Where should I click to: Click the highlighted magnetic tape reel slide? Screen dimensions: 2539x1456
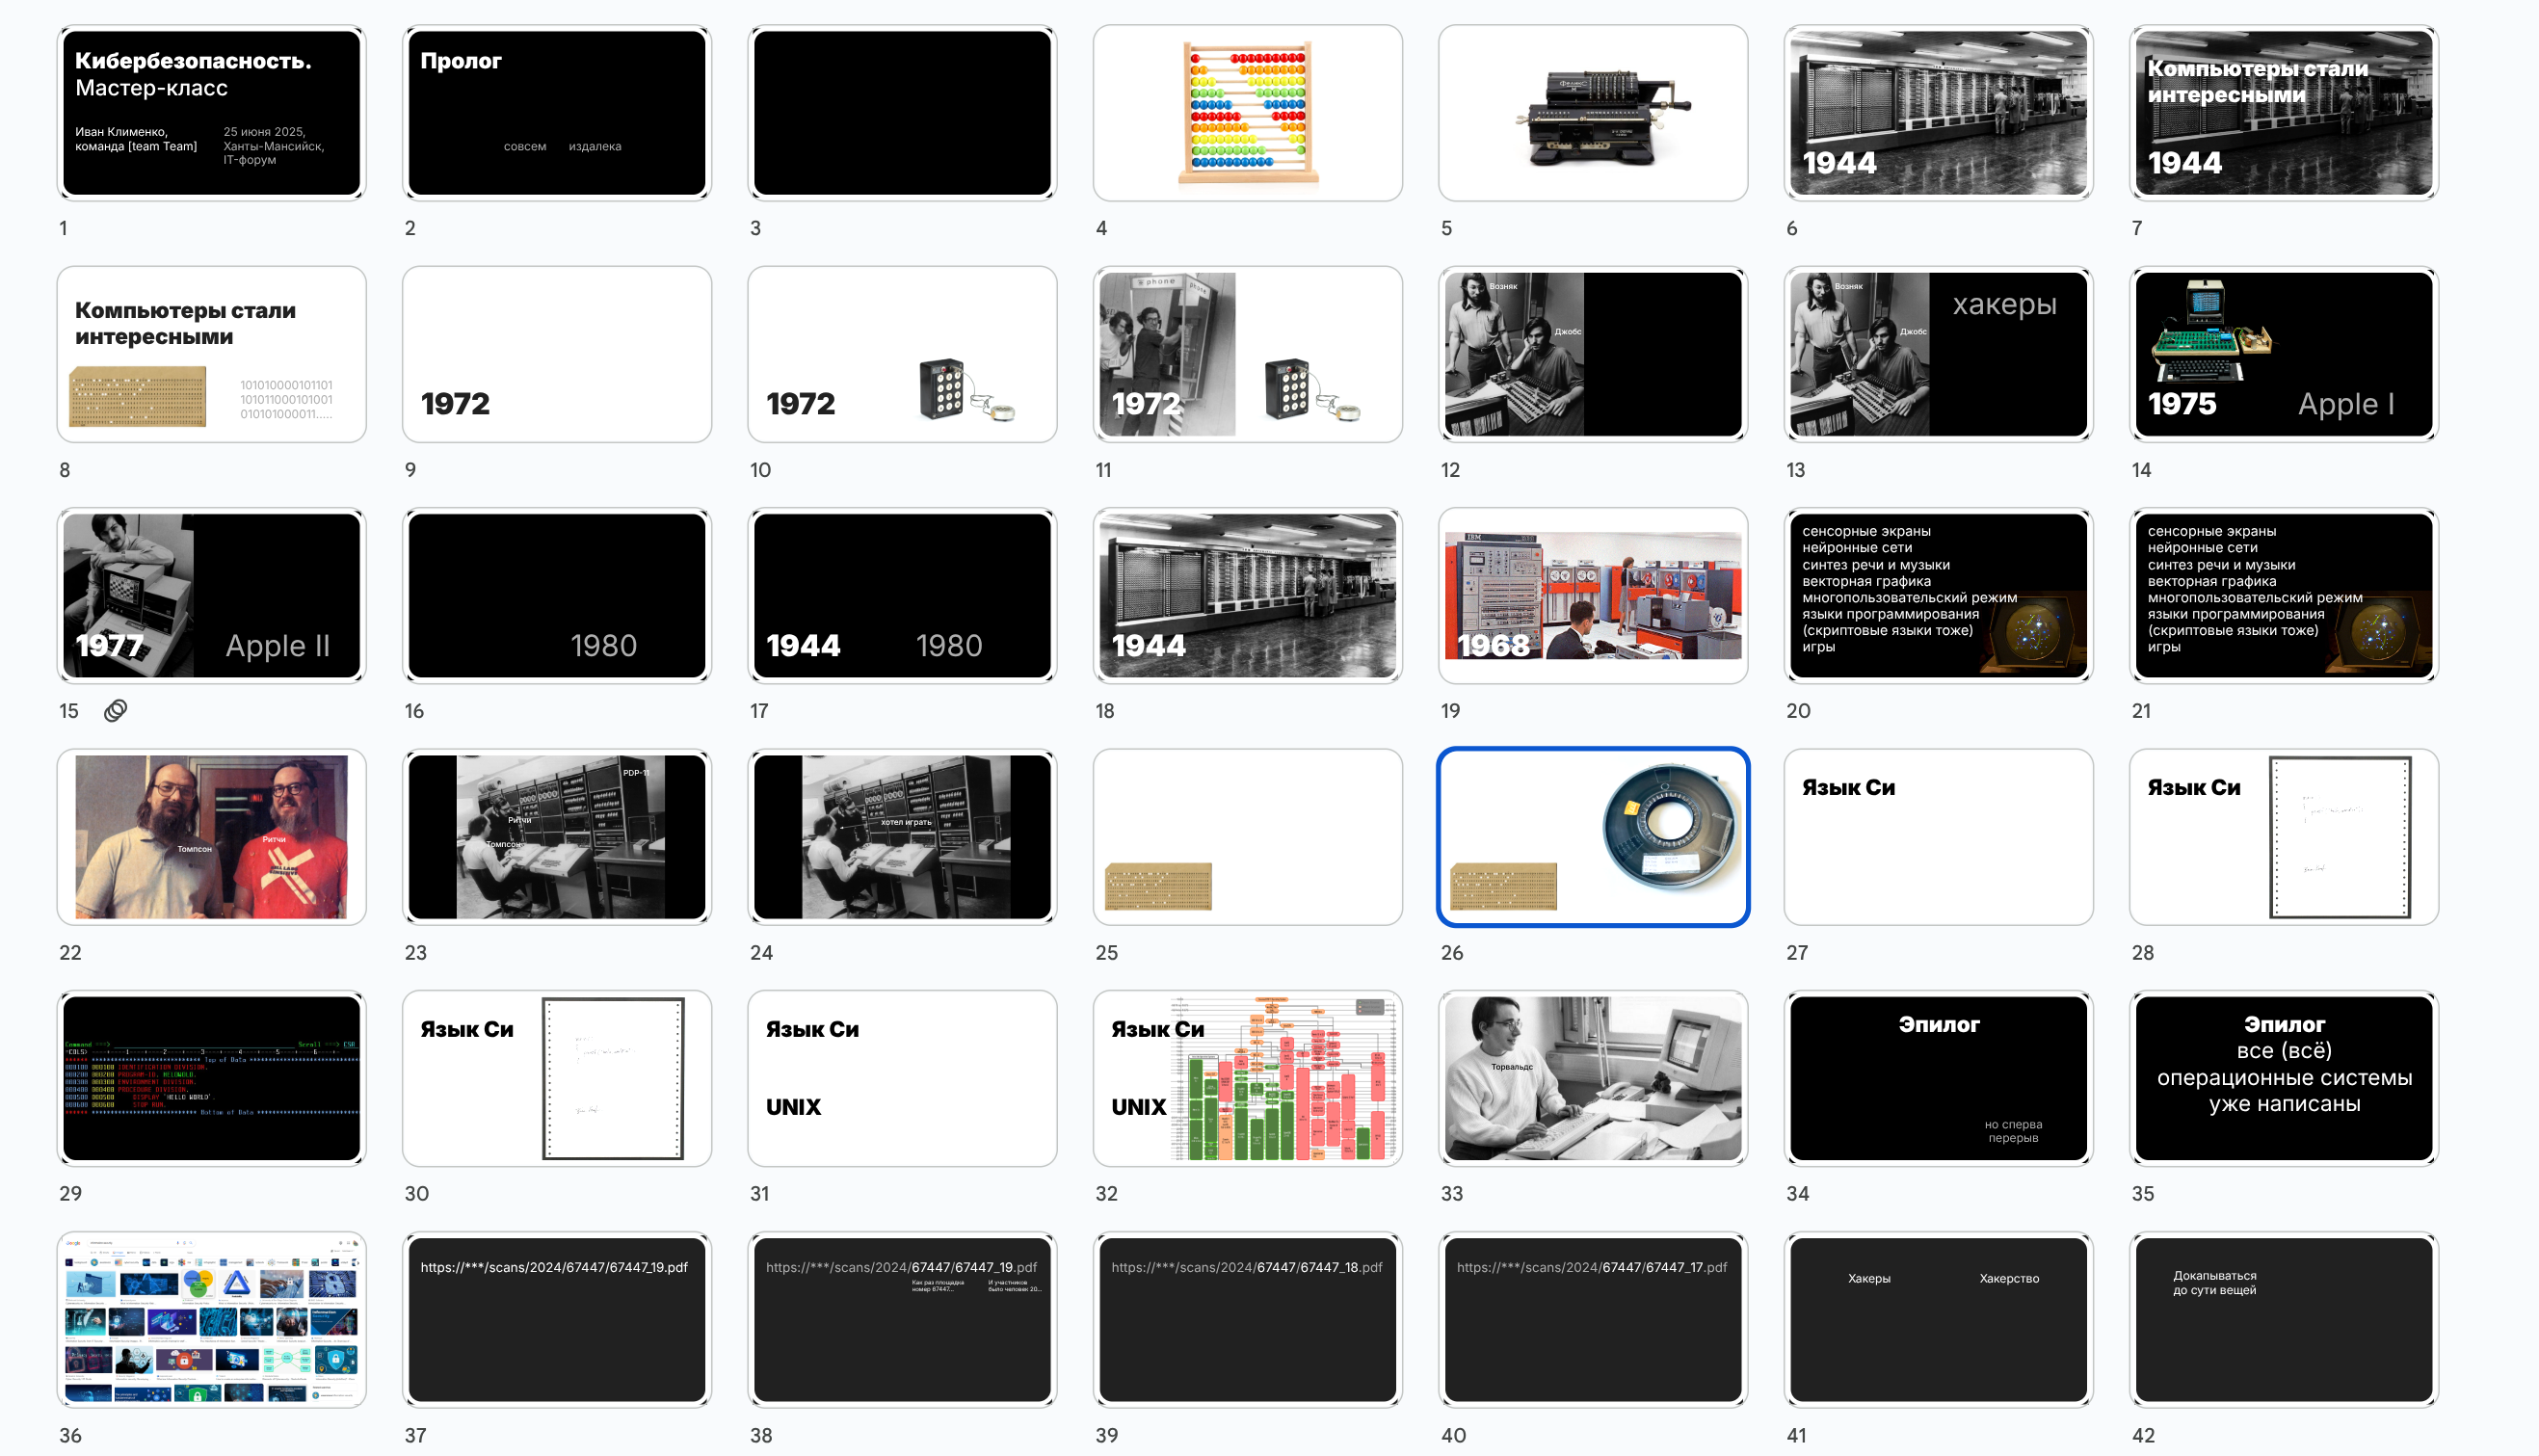[x=1592, y=837]
